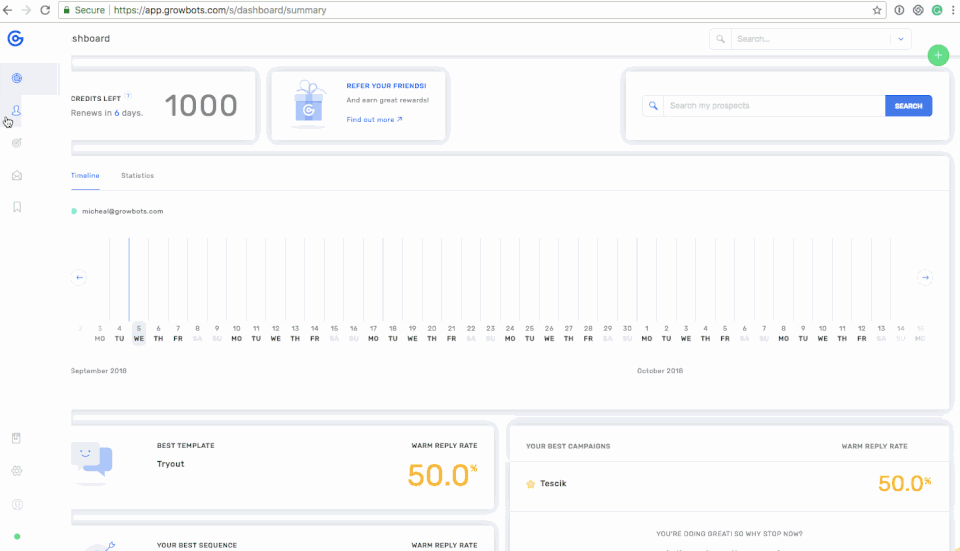960x551 pixels.
Task: Open the Tescik best campaign entry
Action: 553,484
